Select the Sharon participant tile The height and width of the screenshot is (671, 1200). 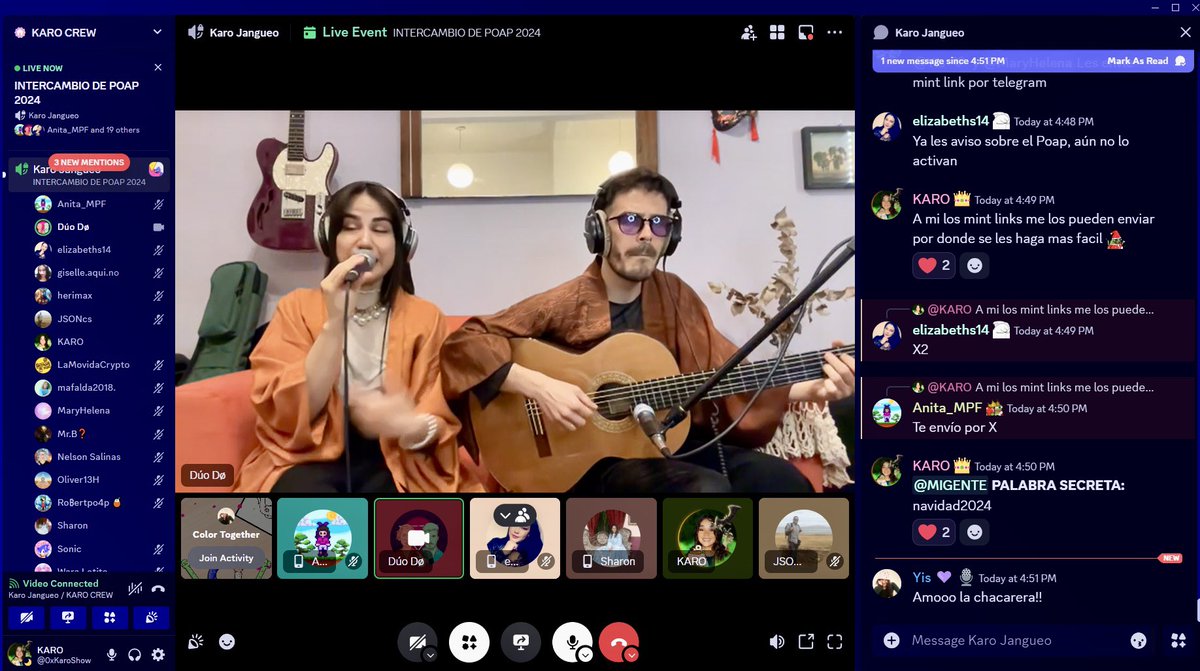(611, 538)
